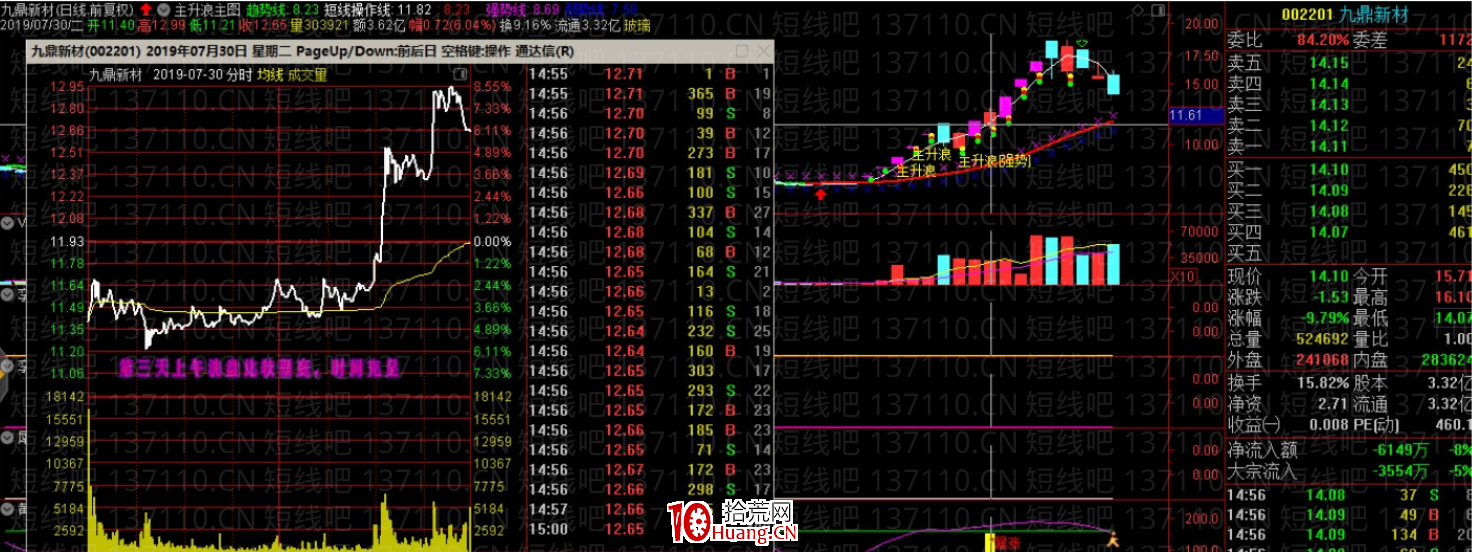Select the 买一 14.10 order row

(x=1349, y=169)
